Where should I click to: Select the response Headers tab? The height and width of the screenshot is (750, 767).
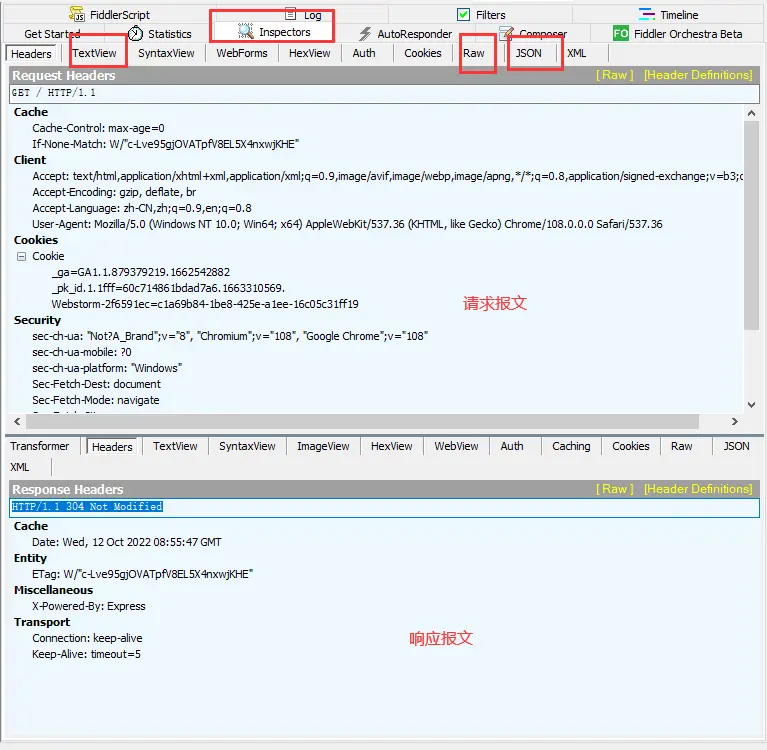tap(112, 447)
